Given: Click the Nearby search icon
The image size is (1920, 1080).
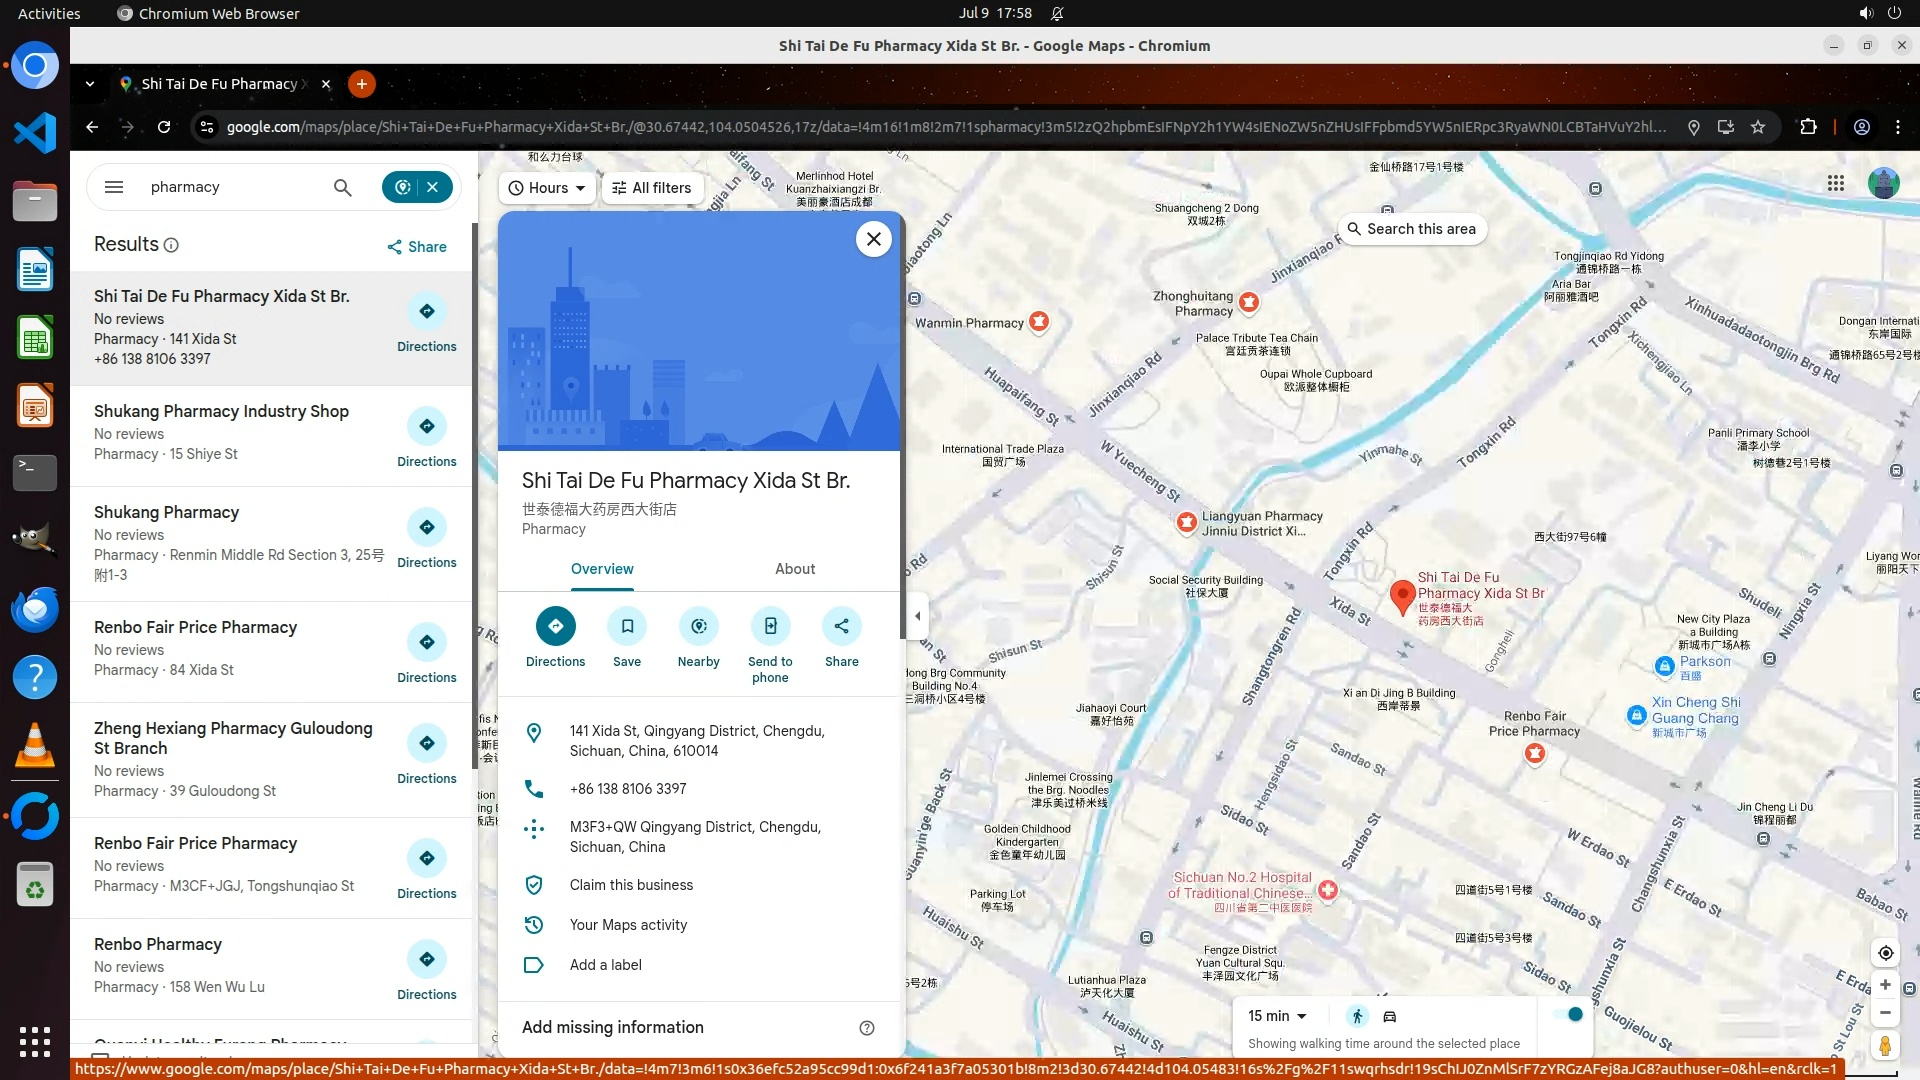Looking at the screenshot, I should (698, 627).
